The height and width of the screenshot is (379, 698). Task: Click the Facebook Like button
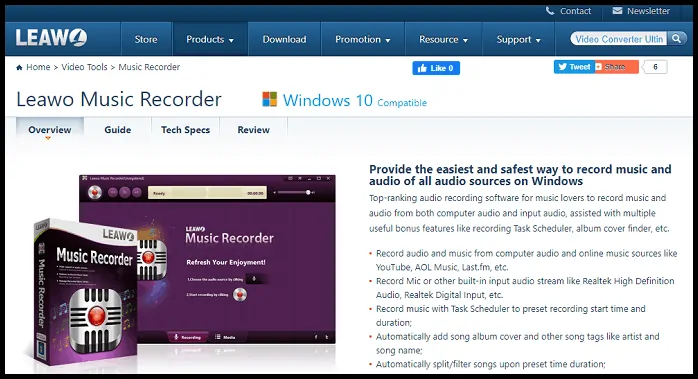436,68
